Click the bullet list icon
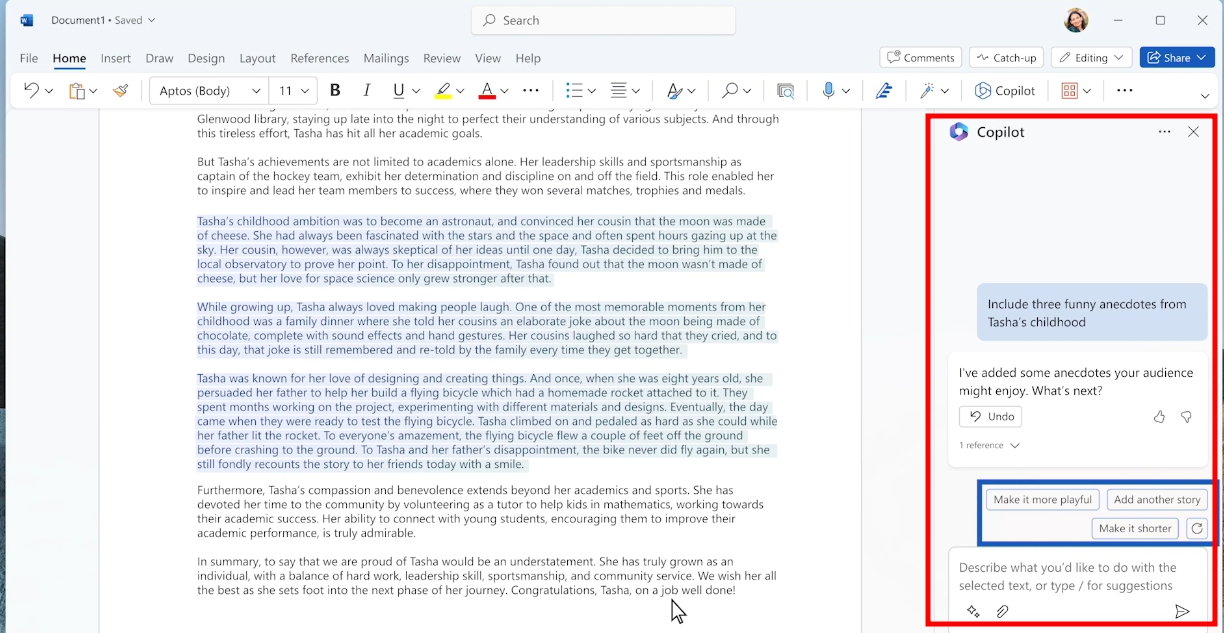The height and width of the screenshot is (633, 1224). coord(574,91)
